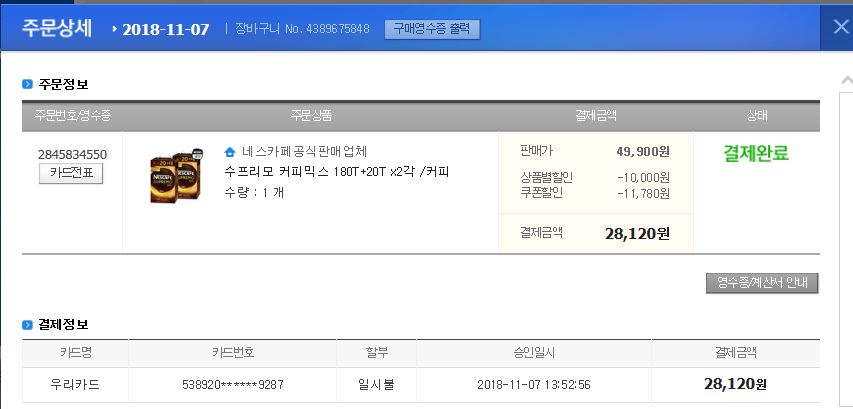Click the blue 결제정보 section icon
The width and height of the screenshot is (853, 409).
pos(28,324)
